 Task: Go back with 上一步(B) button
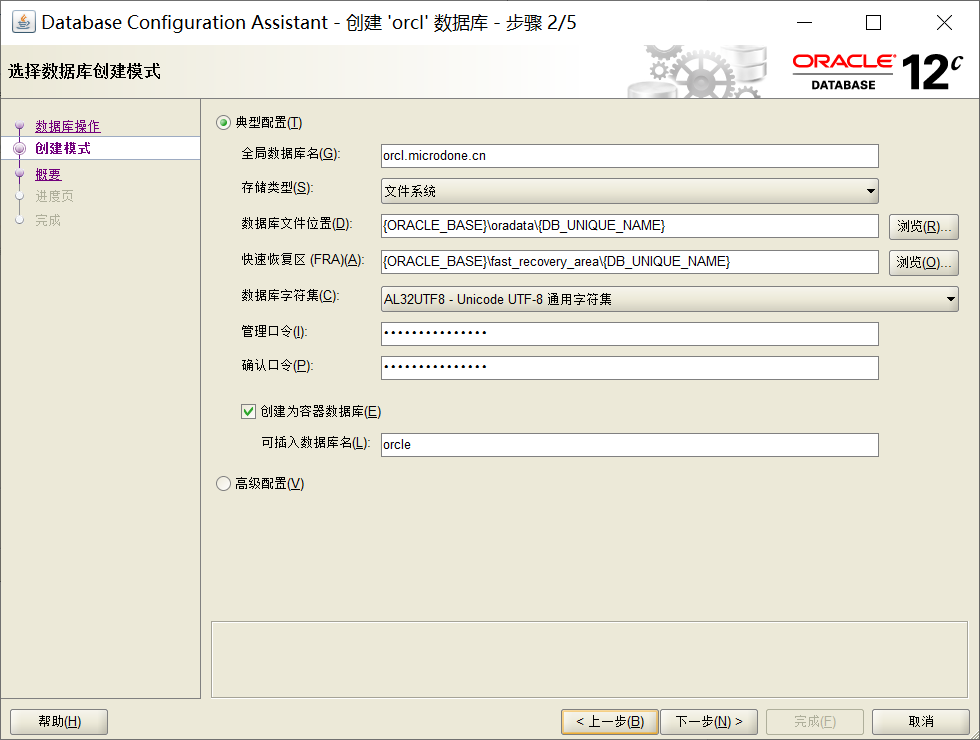pos(610,722)
